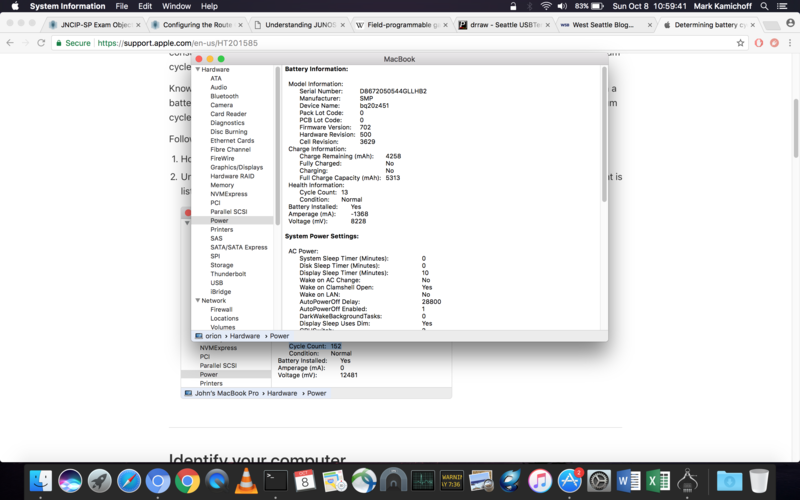Image resolution: width=800 pixels, height=500 pixels.
Task: Select Thunderbolt in the sidebar
Action: pos(228,273)
